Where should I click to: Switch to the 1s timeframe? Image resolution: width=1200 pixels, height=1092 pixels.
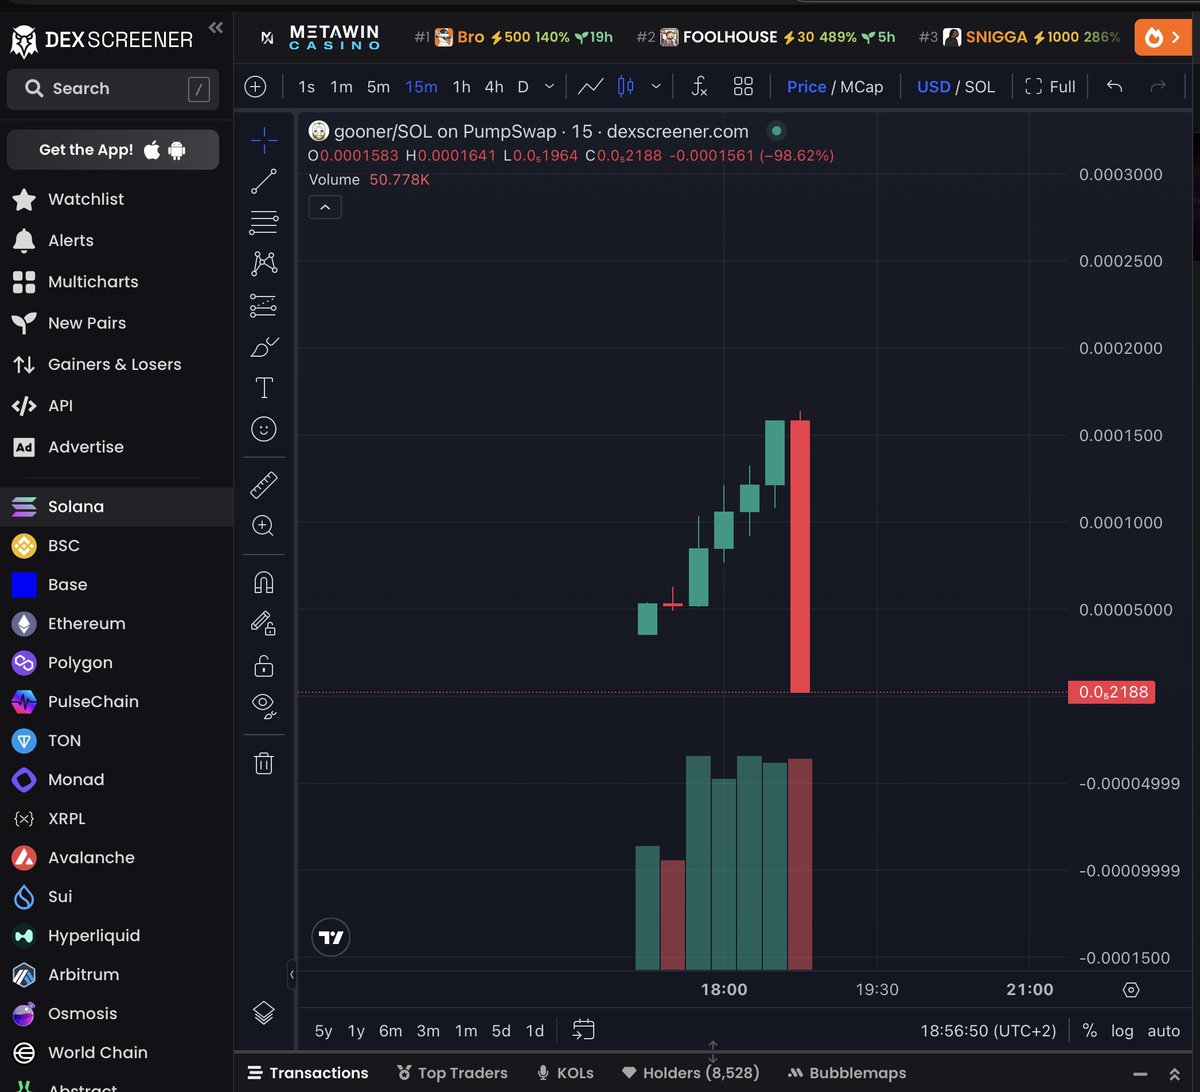pos(306,87)
